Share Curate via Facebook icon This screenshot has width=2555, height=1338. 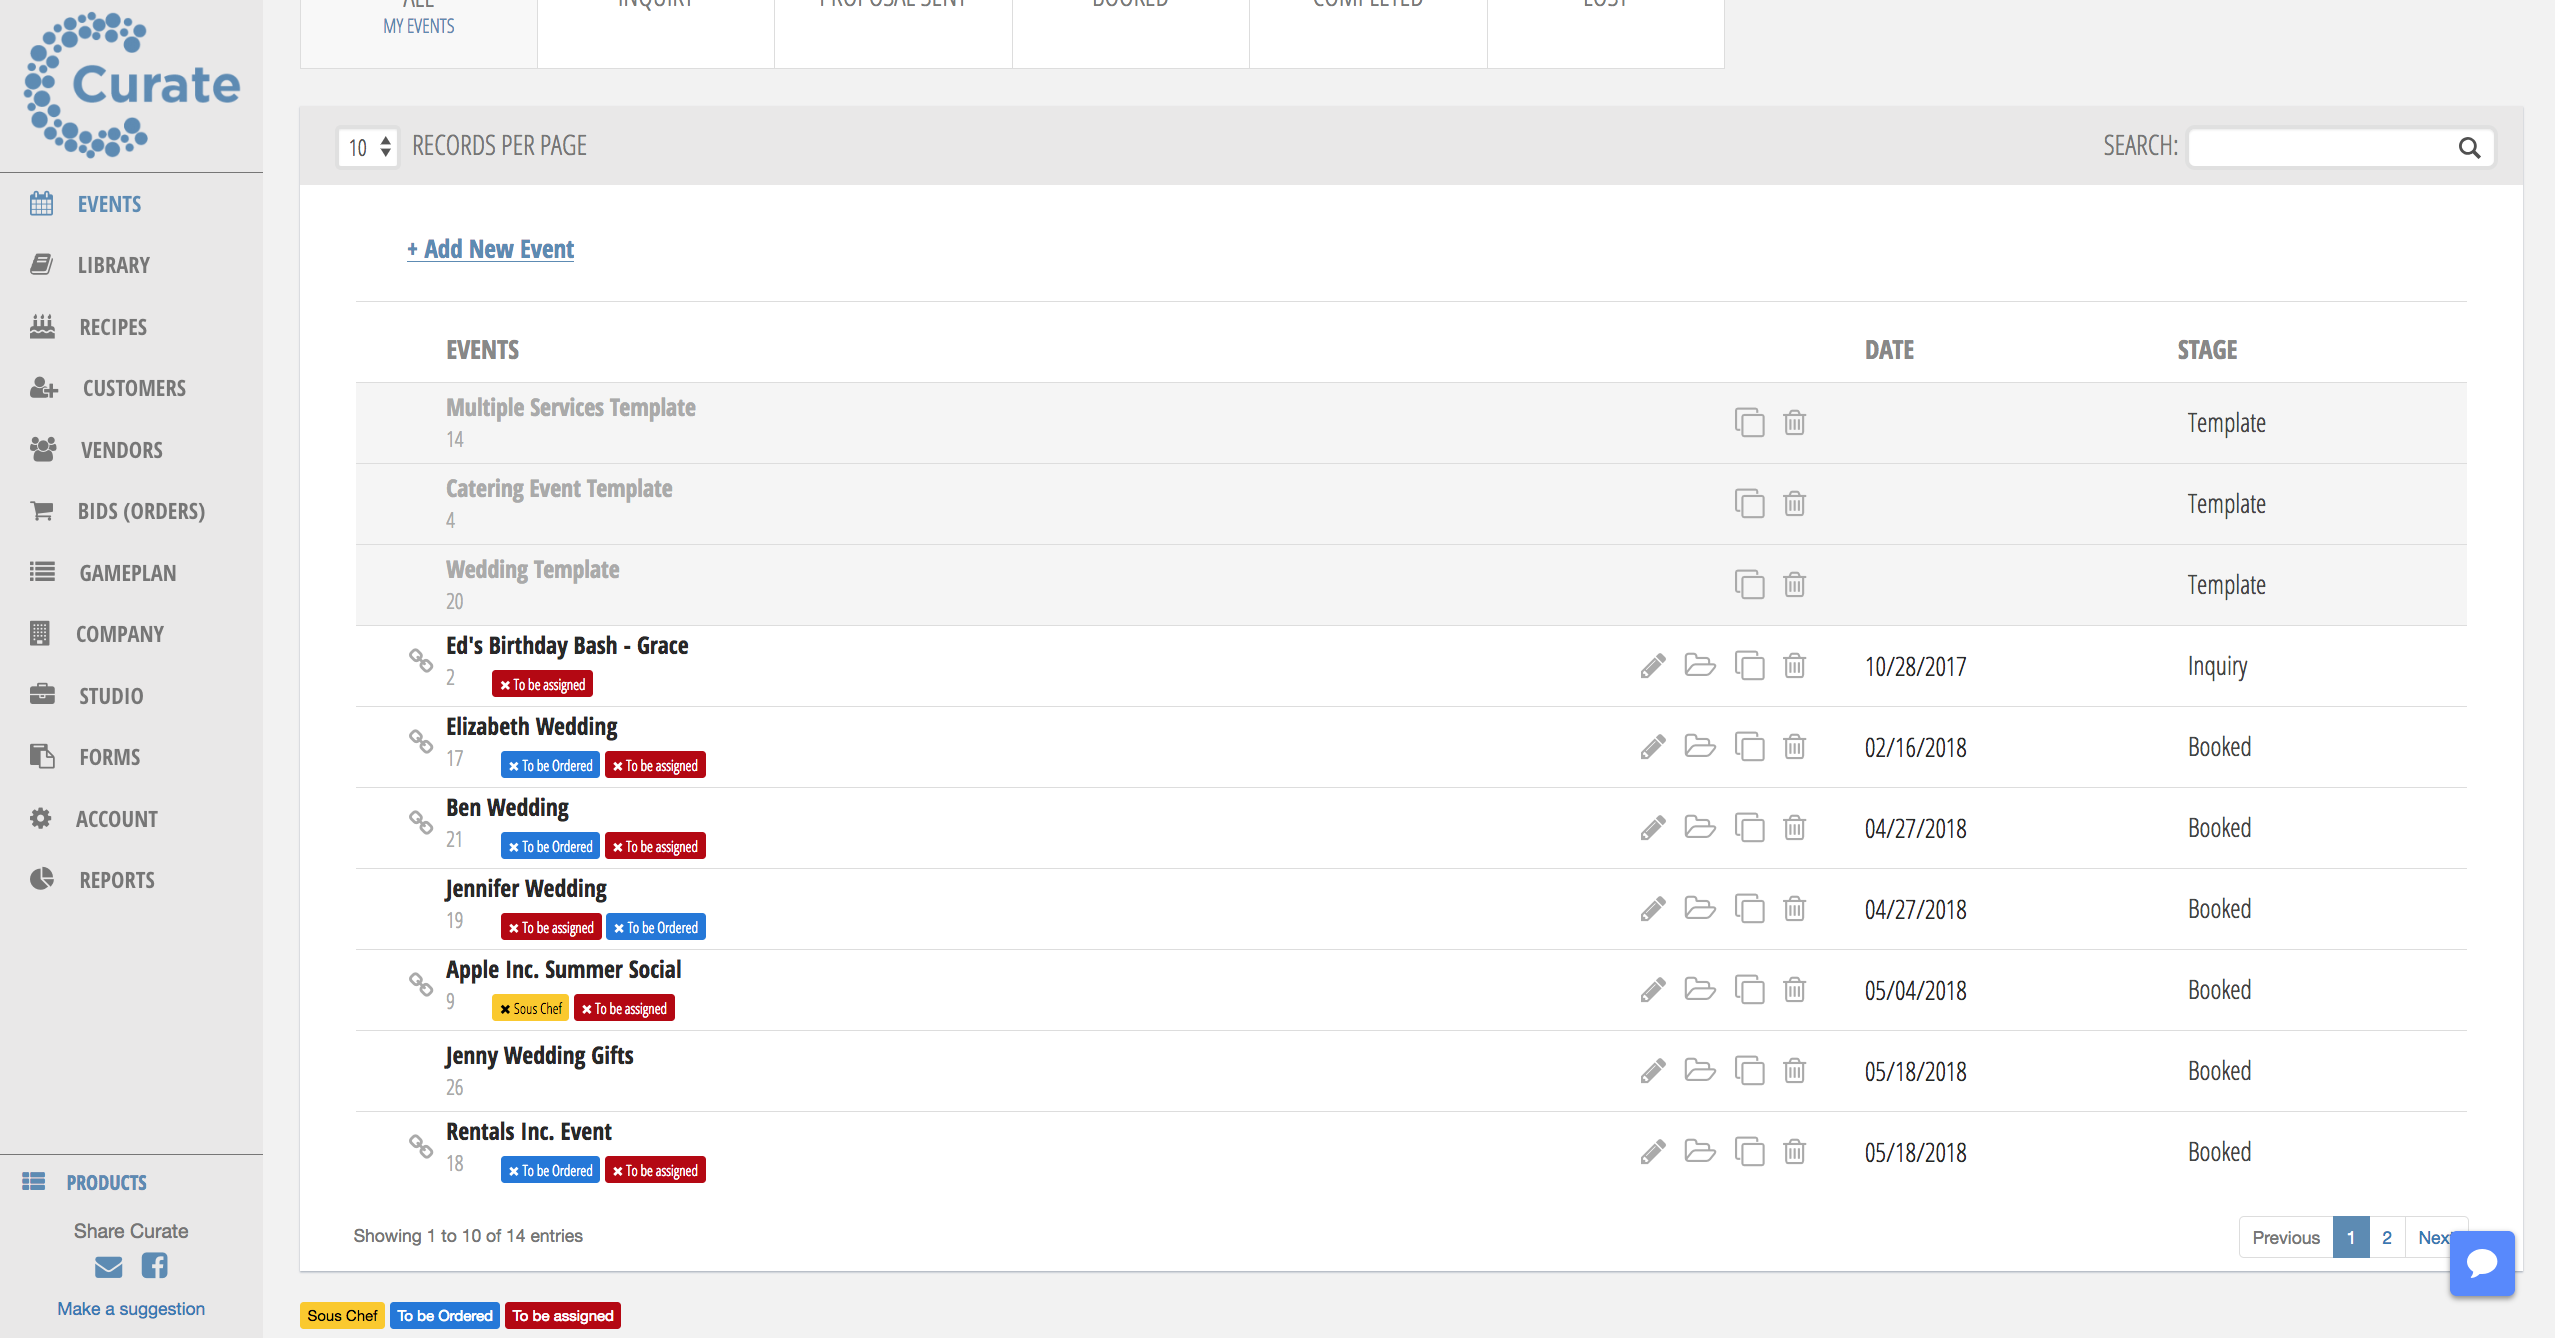coord(154,1266)
